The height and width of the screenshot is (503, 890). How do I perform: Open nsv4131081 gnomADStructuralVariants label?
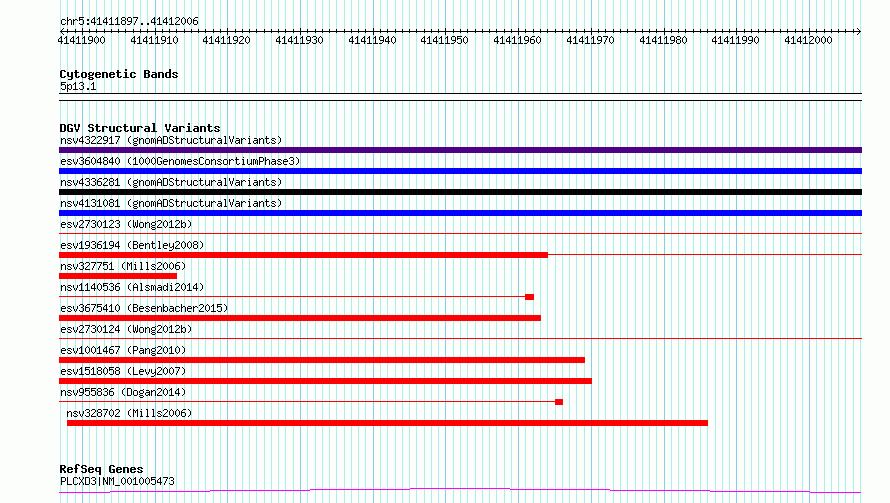(171, 203)
